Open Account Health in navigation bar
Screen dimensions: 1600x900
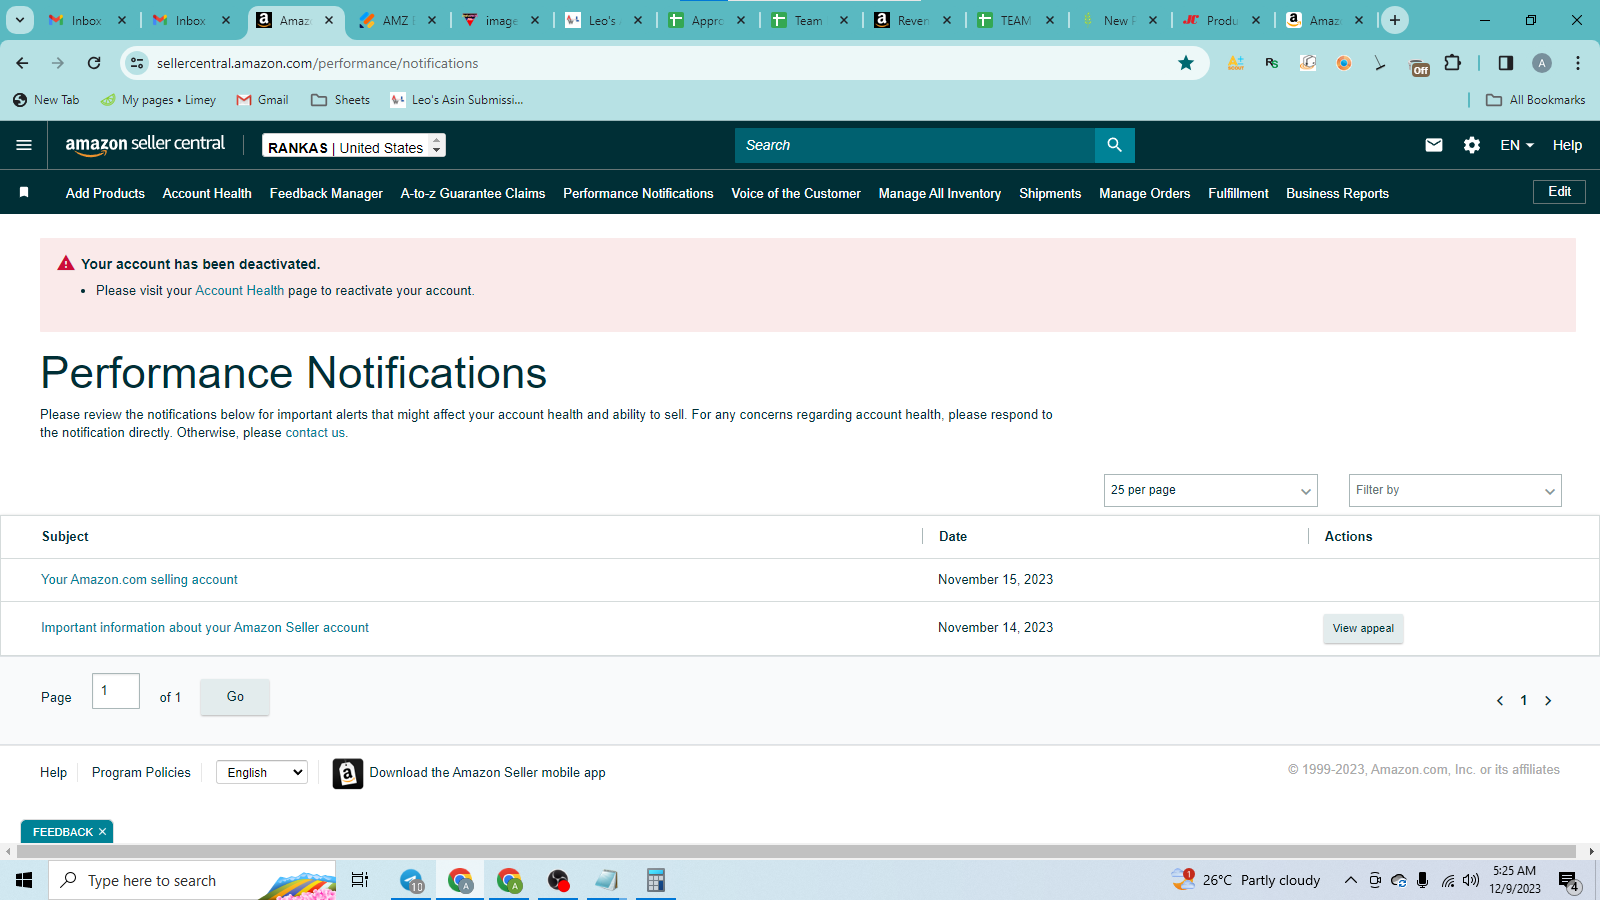pos(207,193)
